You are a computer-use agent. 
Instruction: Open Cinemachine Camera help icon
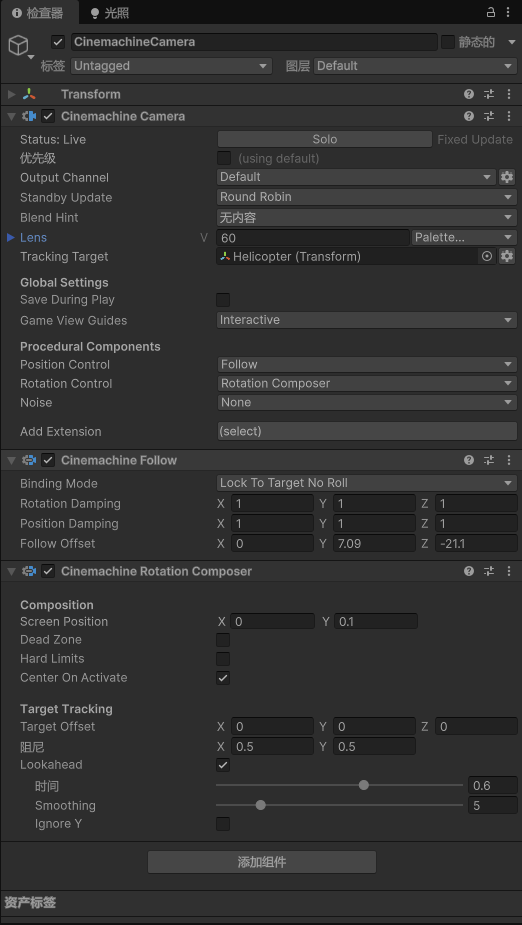click(469, 116)
